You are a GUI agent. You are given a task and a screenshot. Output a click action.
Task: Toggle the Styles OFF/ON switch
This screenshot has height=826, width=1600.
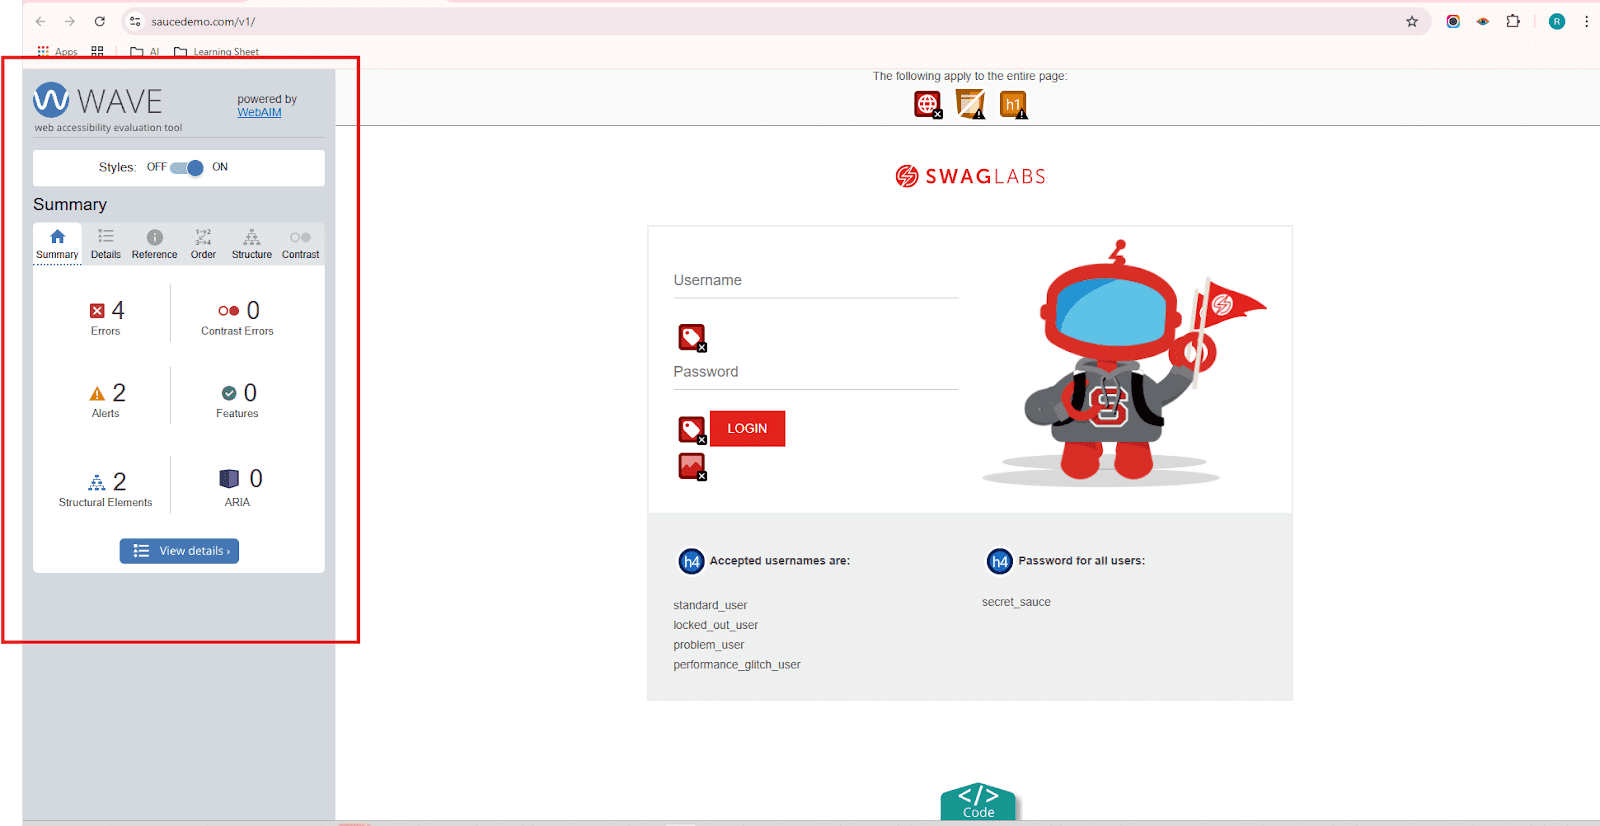(187, 168)
